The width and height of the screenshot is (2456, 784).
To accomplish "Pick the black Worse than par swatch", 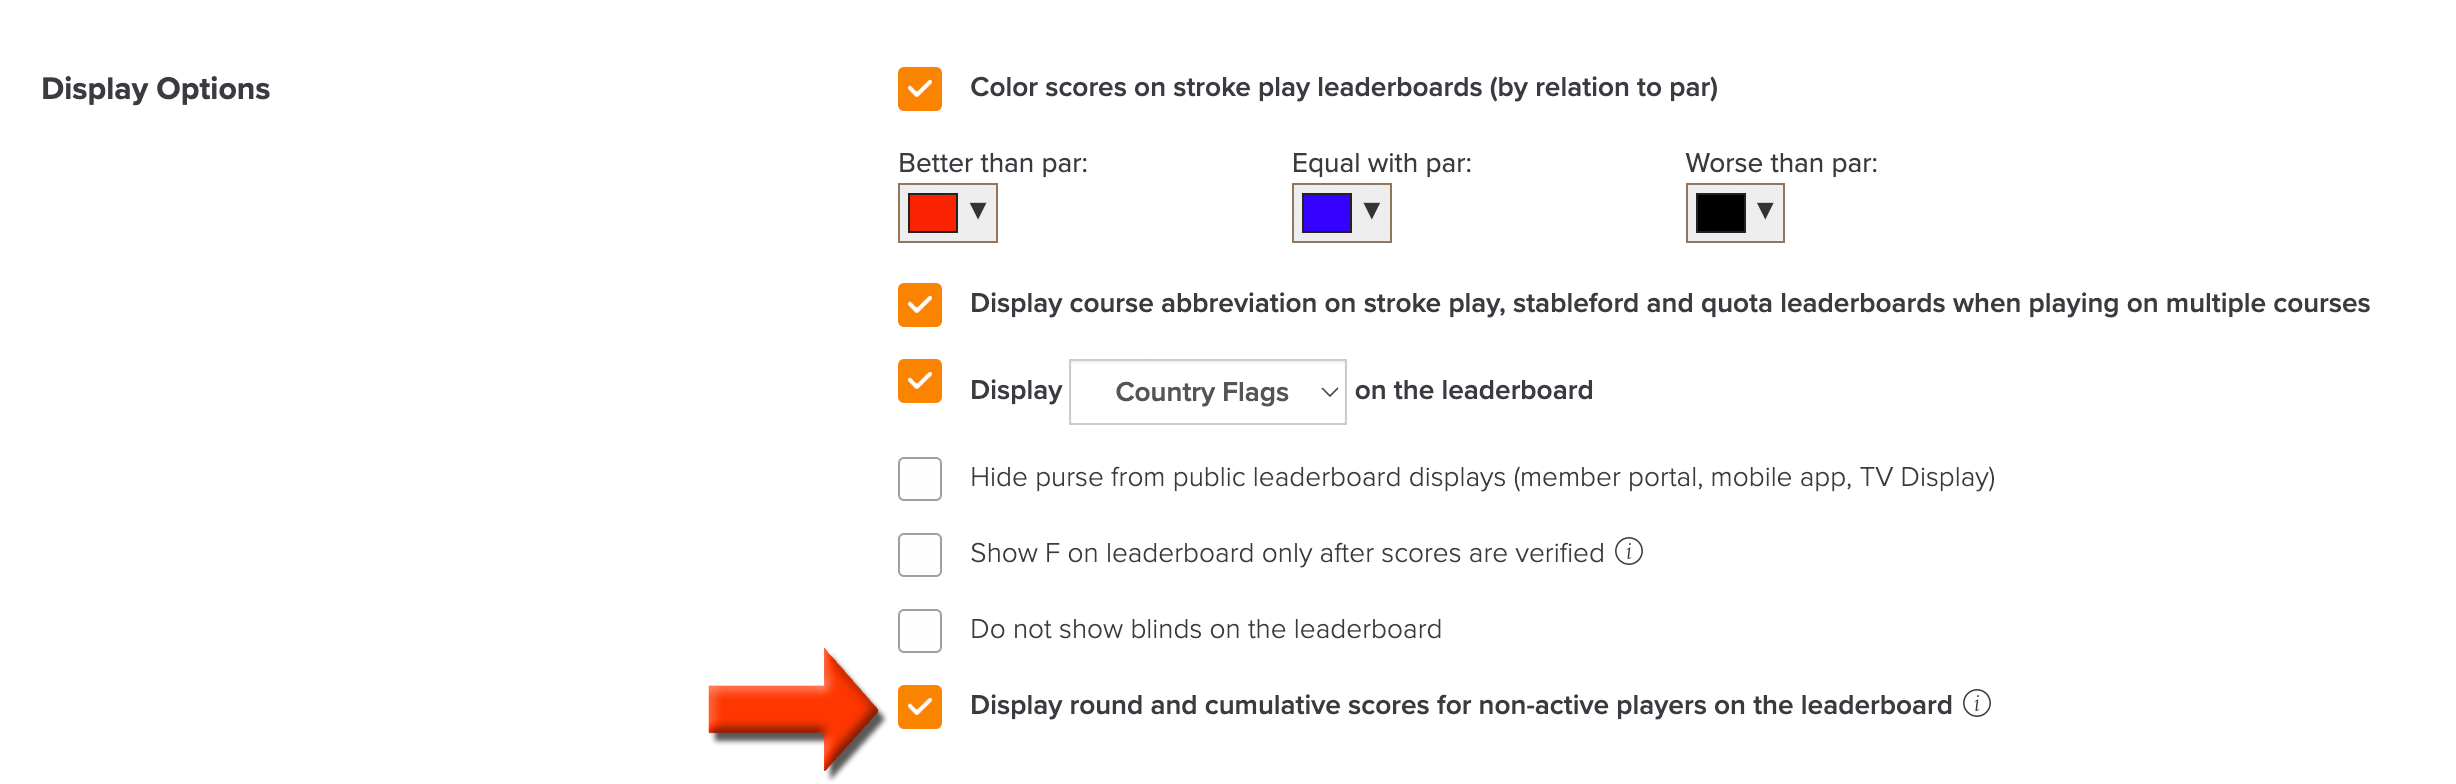I will (x=1721, y=213).
